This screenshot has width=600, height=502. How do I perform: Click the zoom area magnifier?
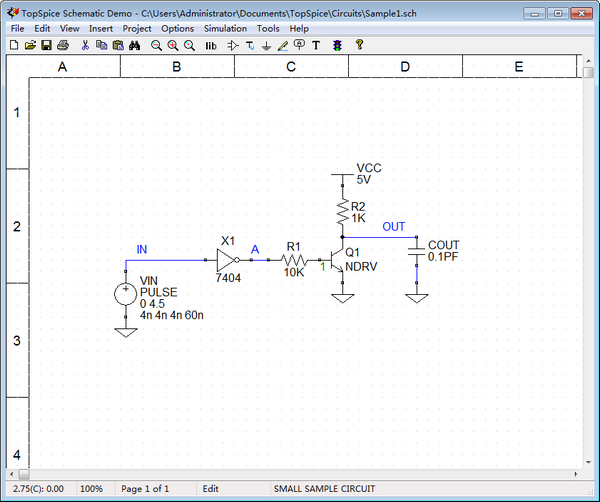(x=189, y=46)
